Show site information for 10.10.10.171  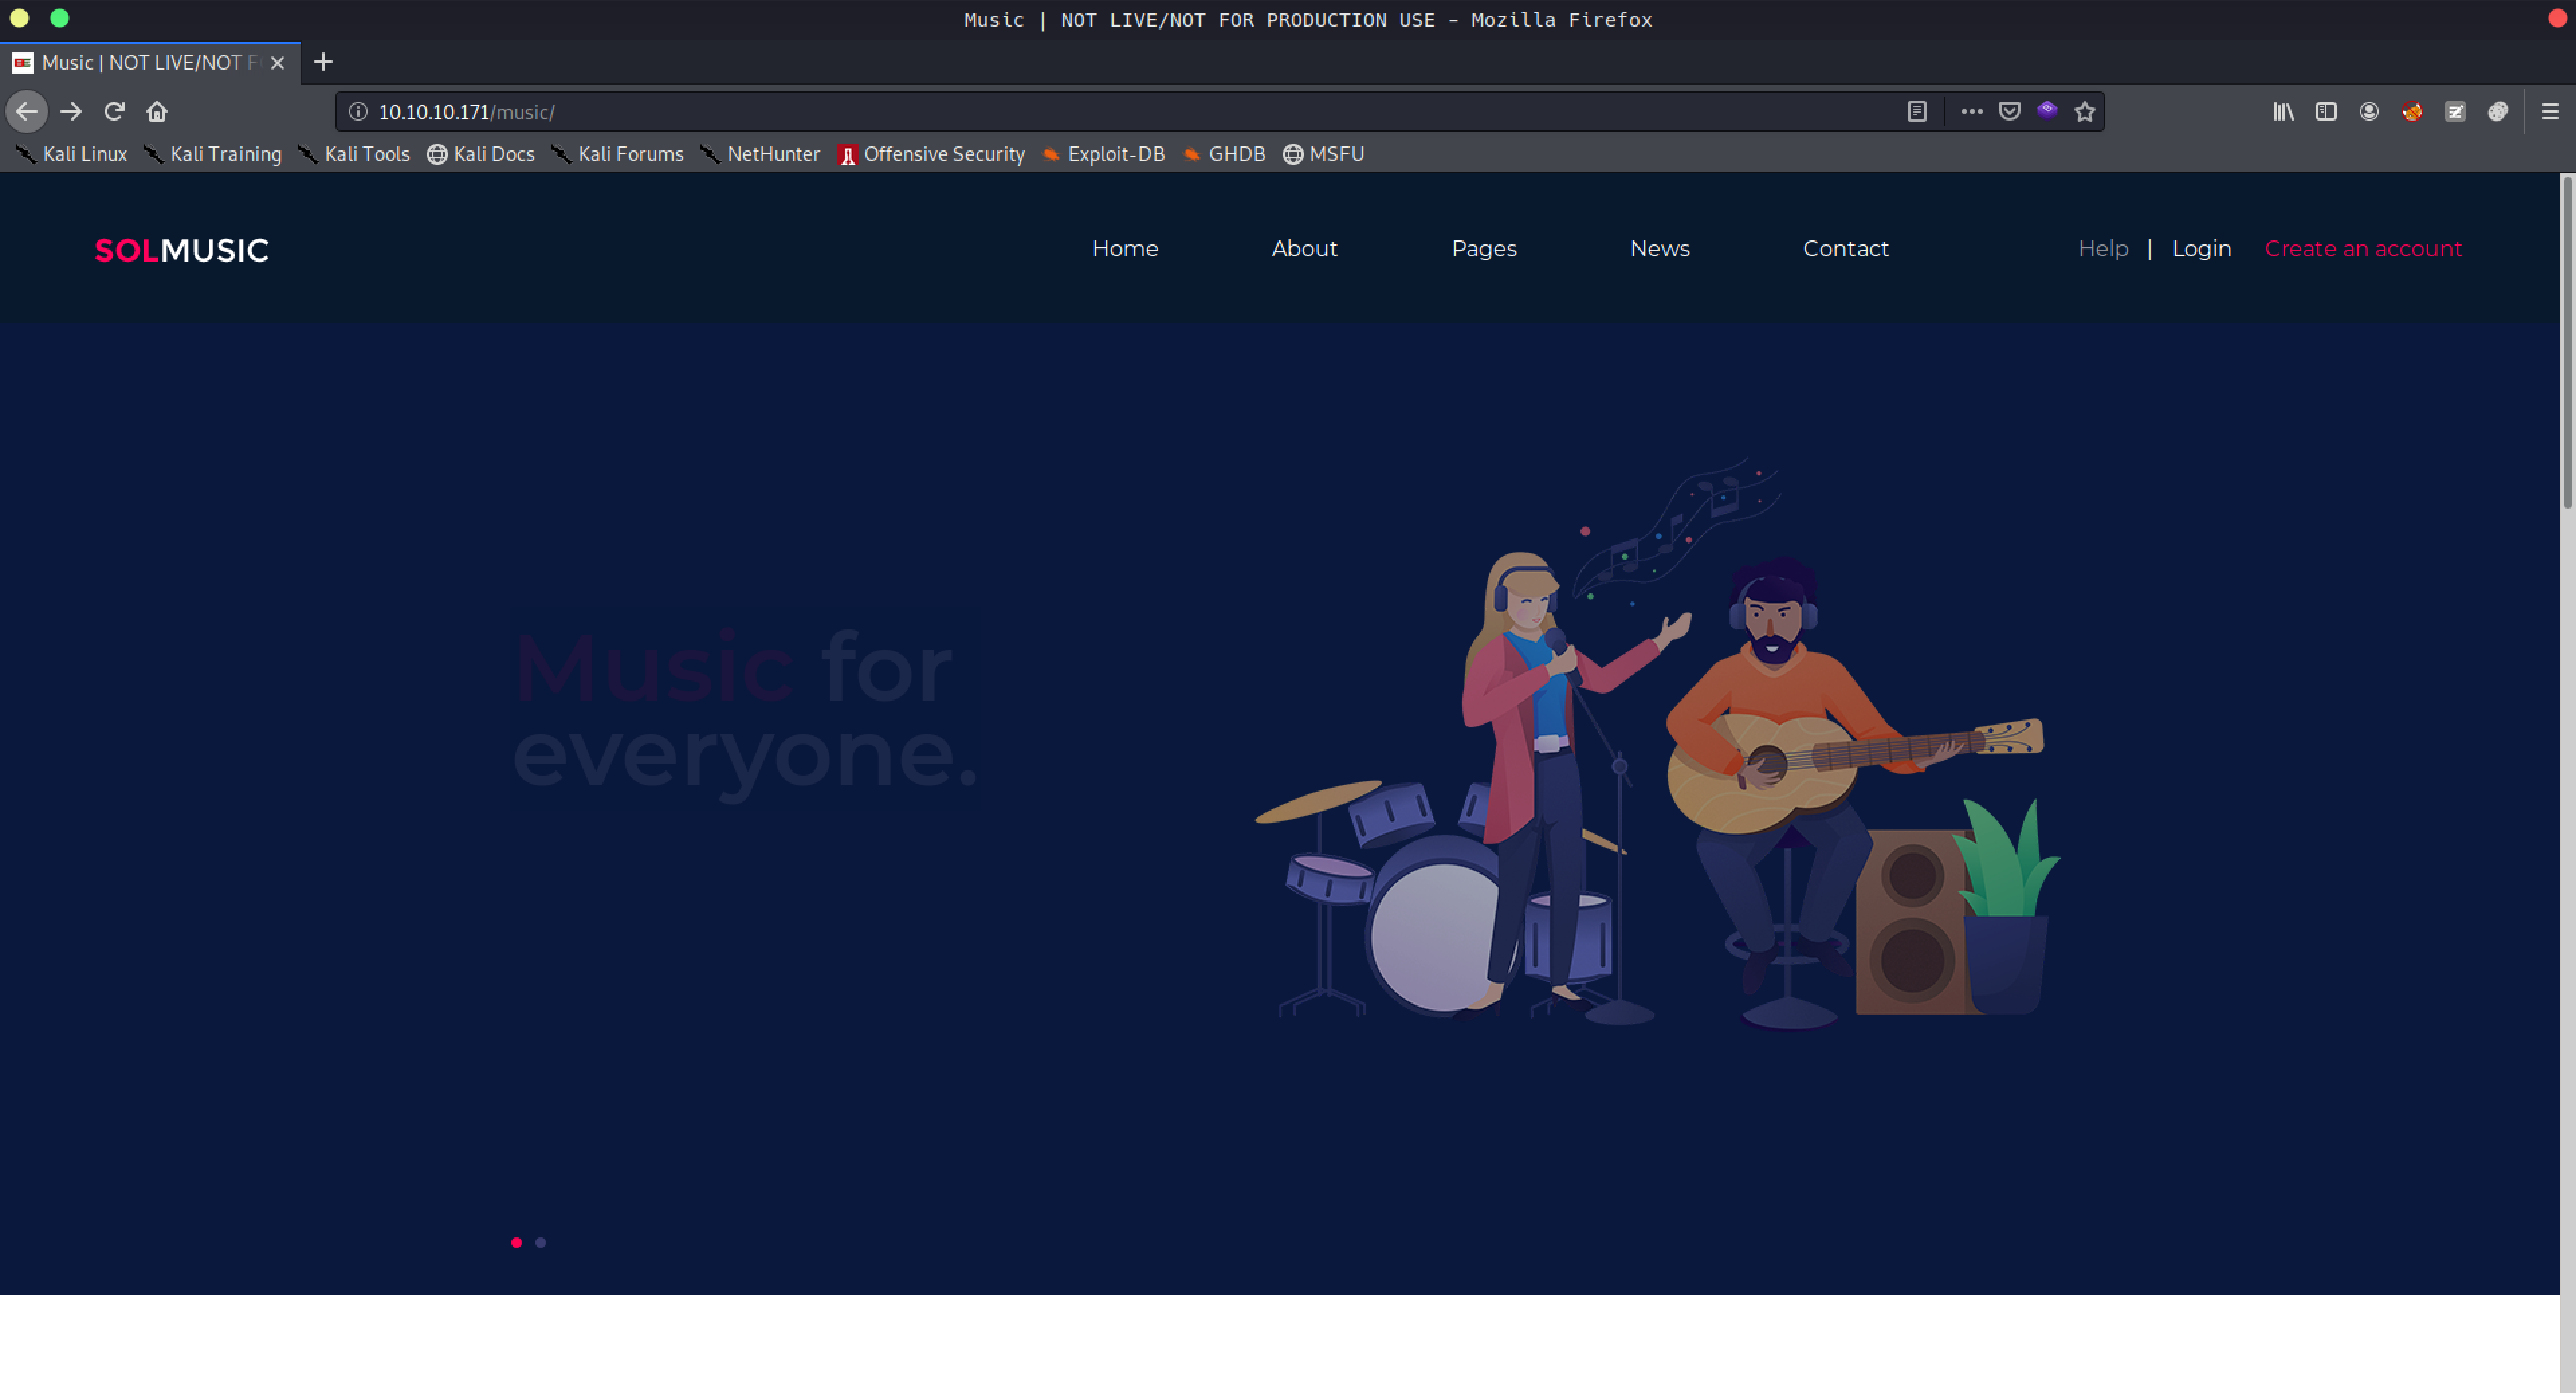coord(358,111)
